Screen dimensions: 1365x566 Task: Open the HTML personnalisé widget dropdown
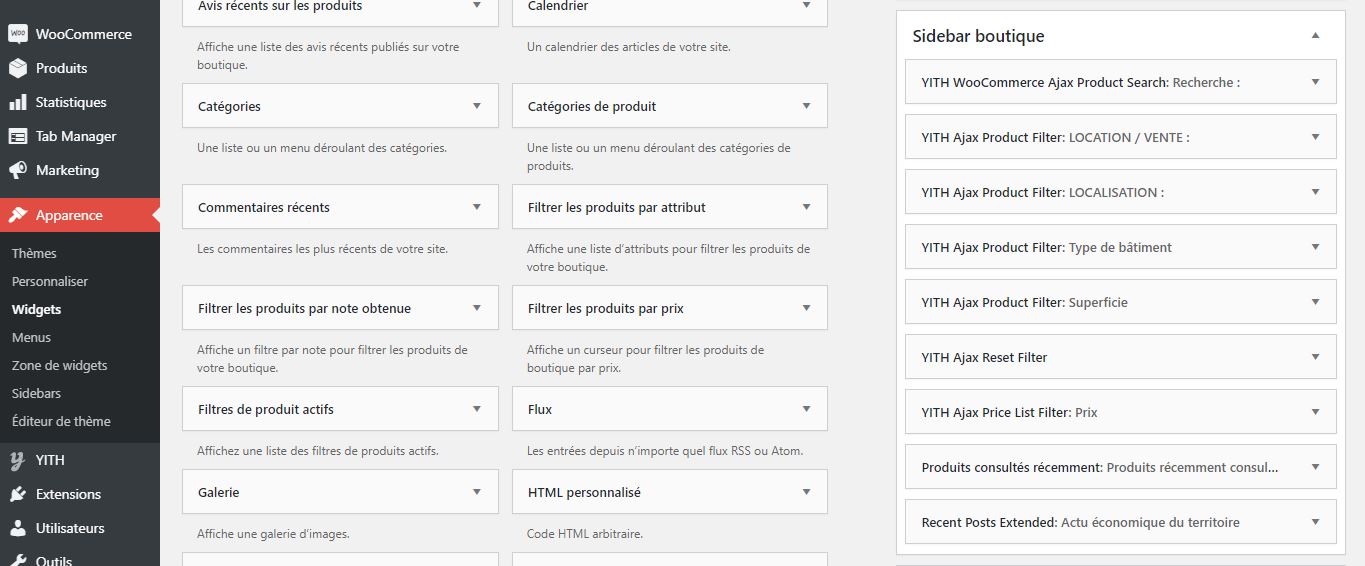coord(806,492)
